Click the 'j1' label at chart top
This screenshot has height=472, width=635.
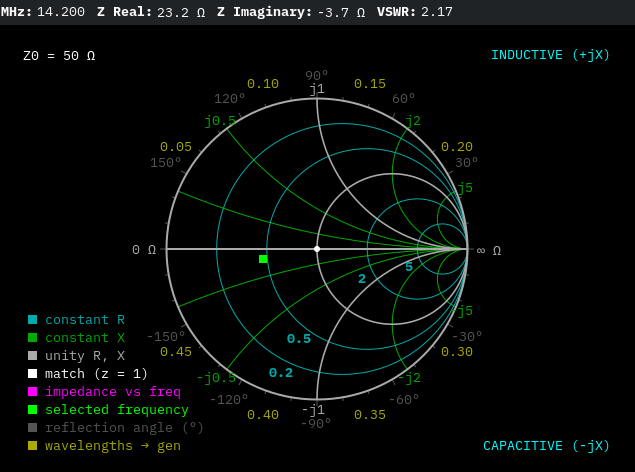coord(317,89)
